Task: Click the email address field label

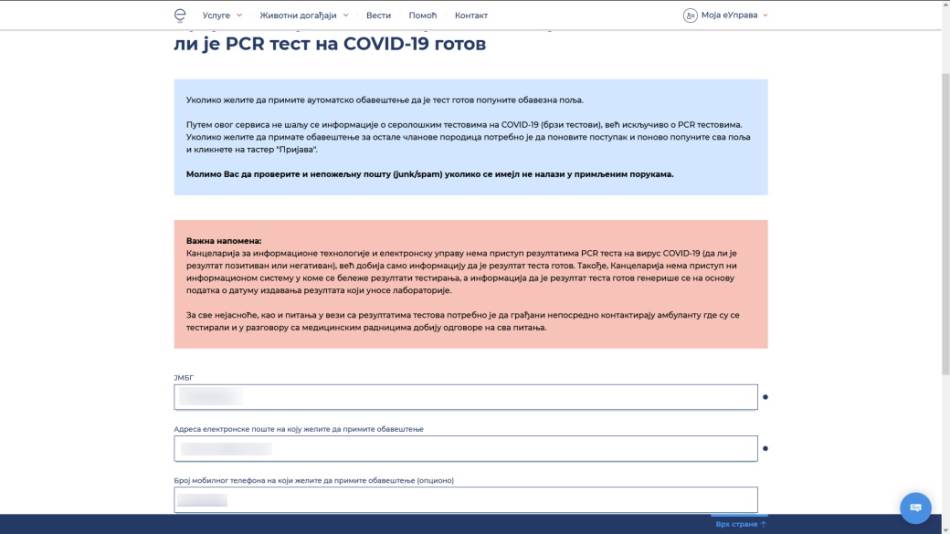Action: 299,429
